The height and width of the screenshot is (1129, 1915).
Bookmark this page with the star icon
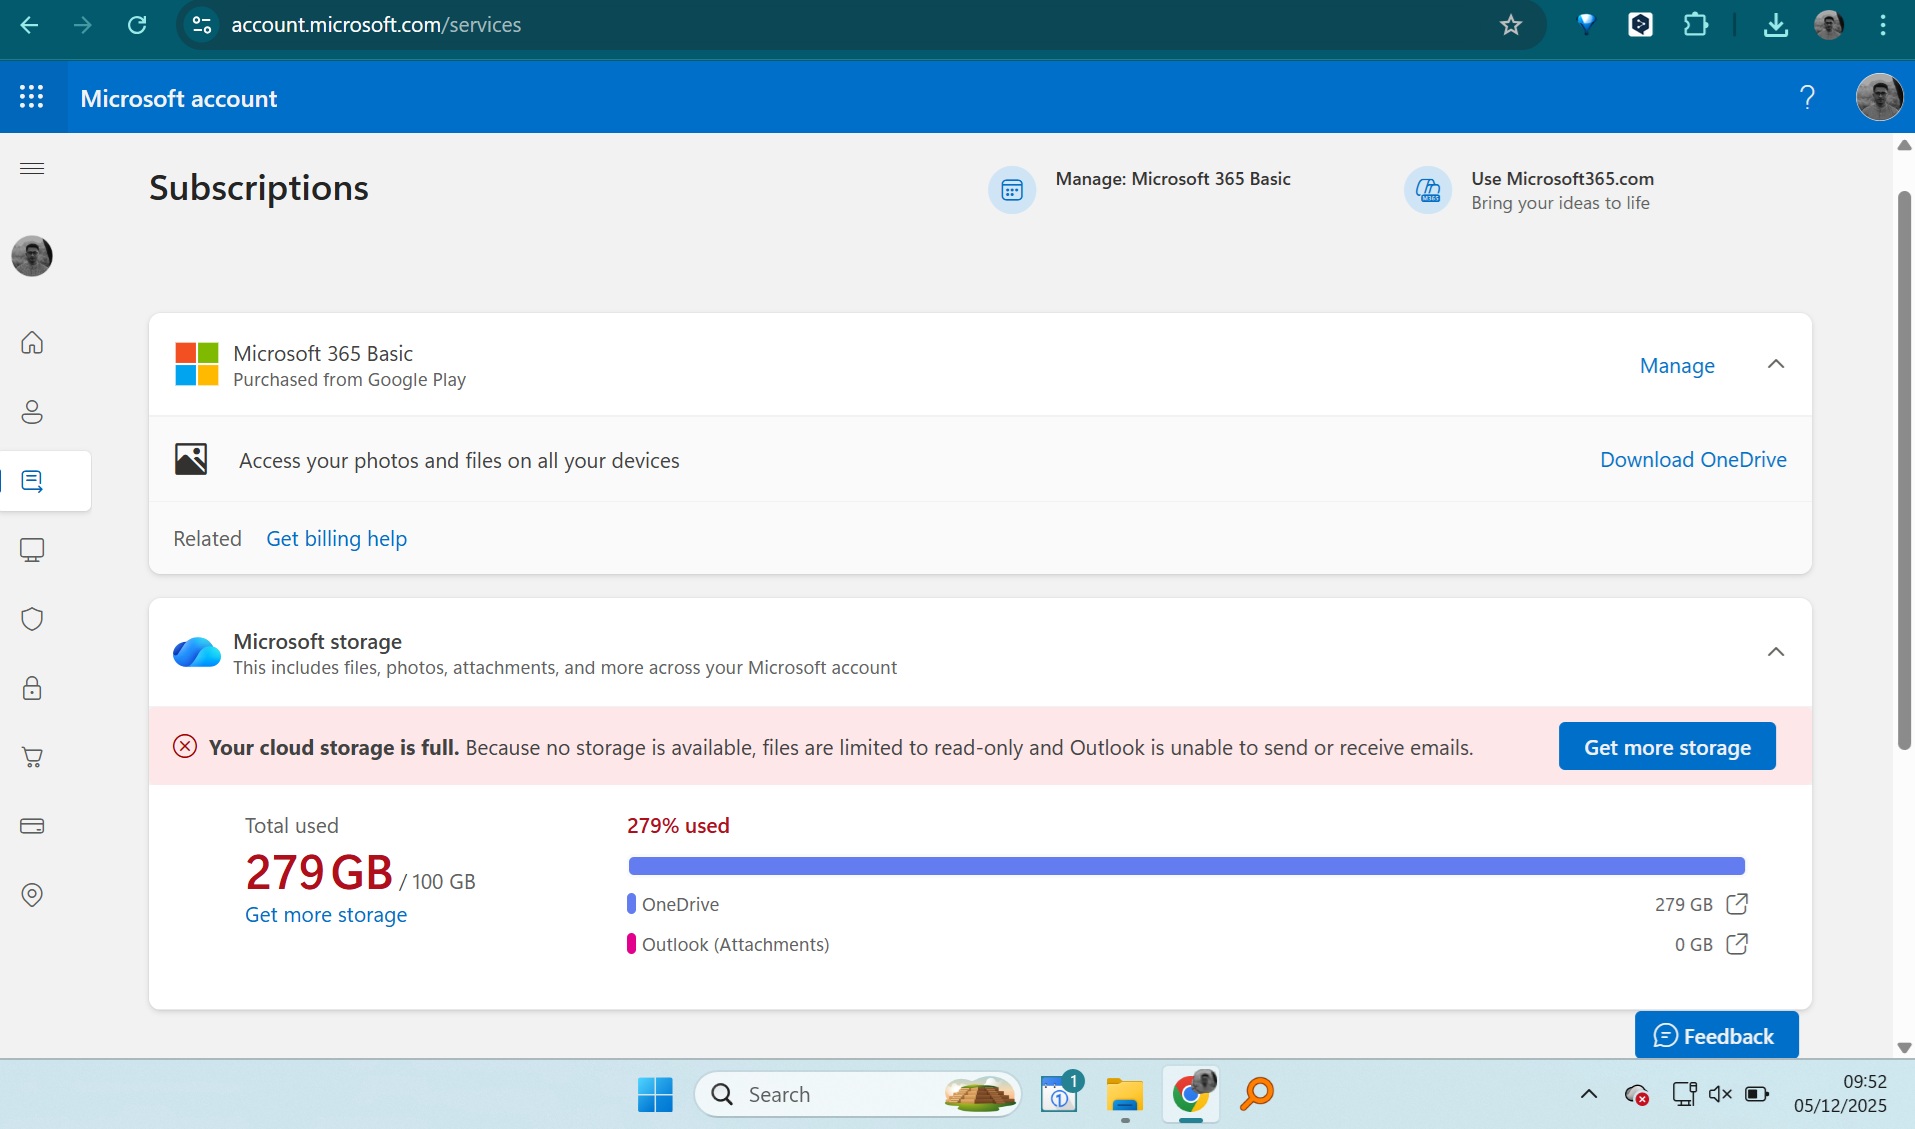tap(1510, 25)
